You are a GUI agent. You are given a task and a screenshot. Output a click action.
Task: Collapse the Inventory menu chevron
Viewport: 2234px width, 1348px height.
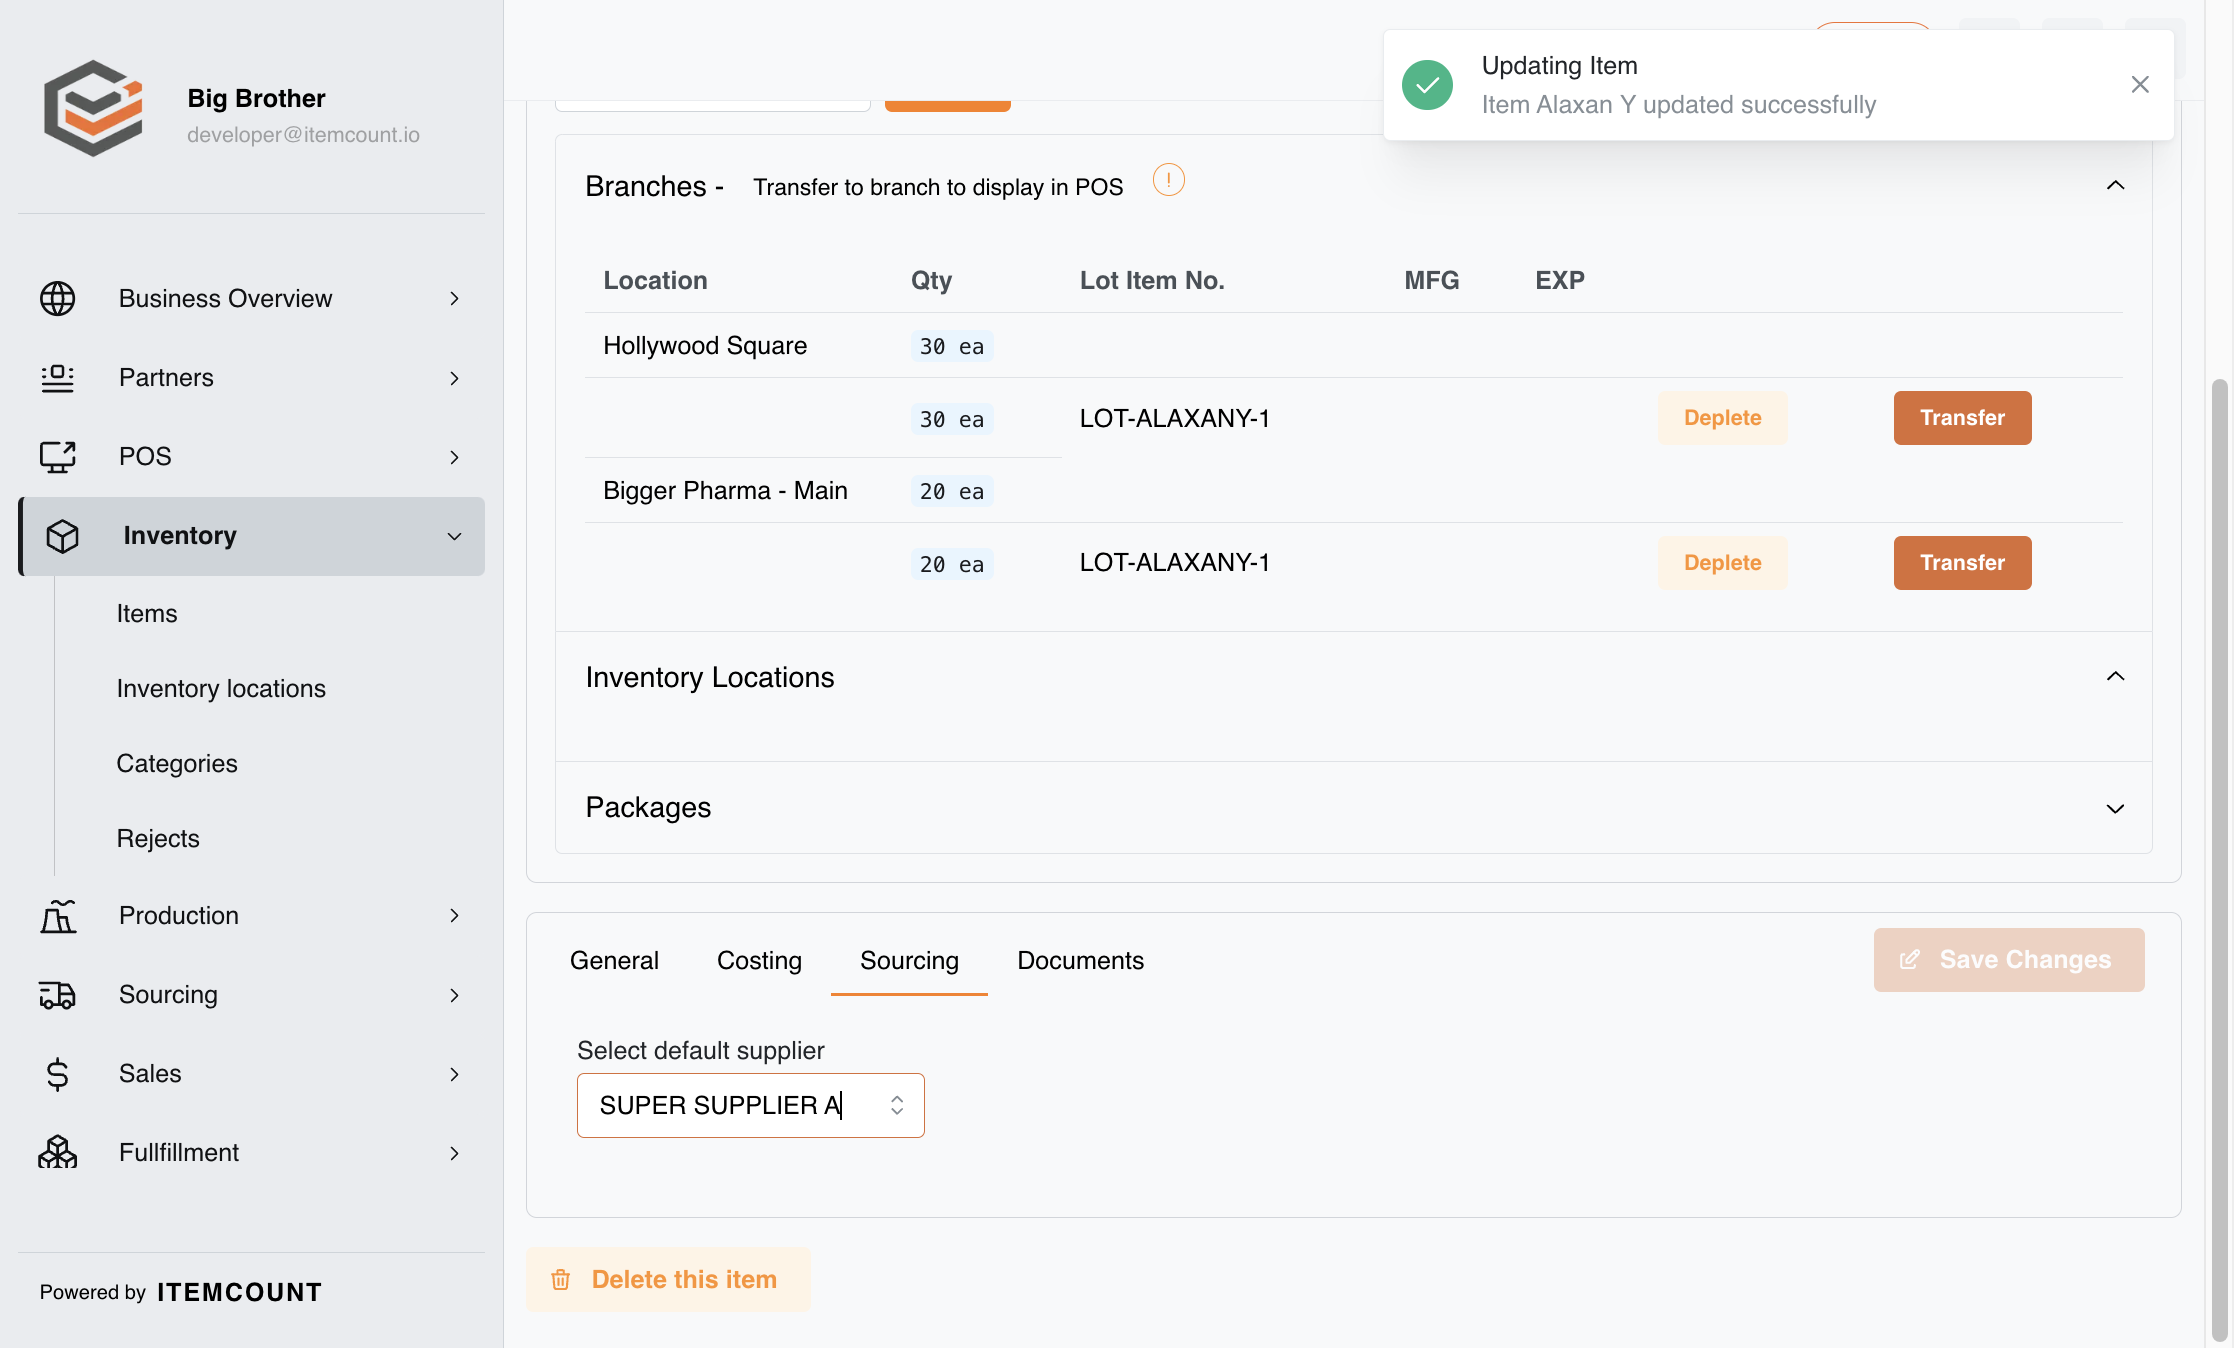454,536
